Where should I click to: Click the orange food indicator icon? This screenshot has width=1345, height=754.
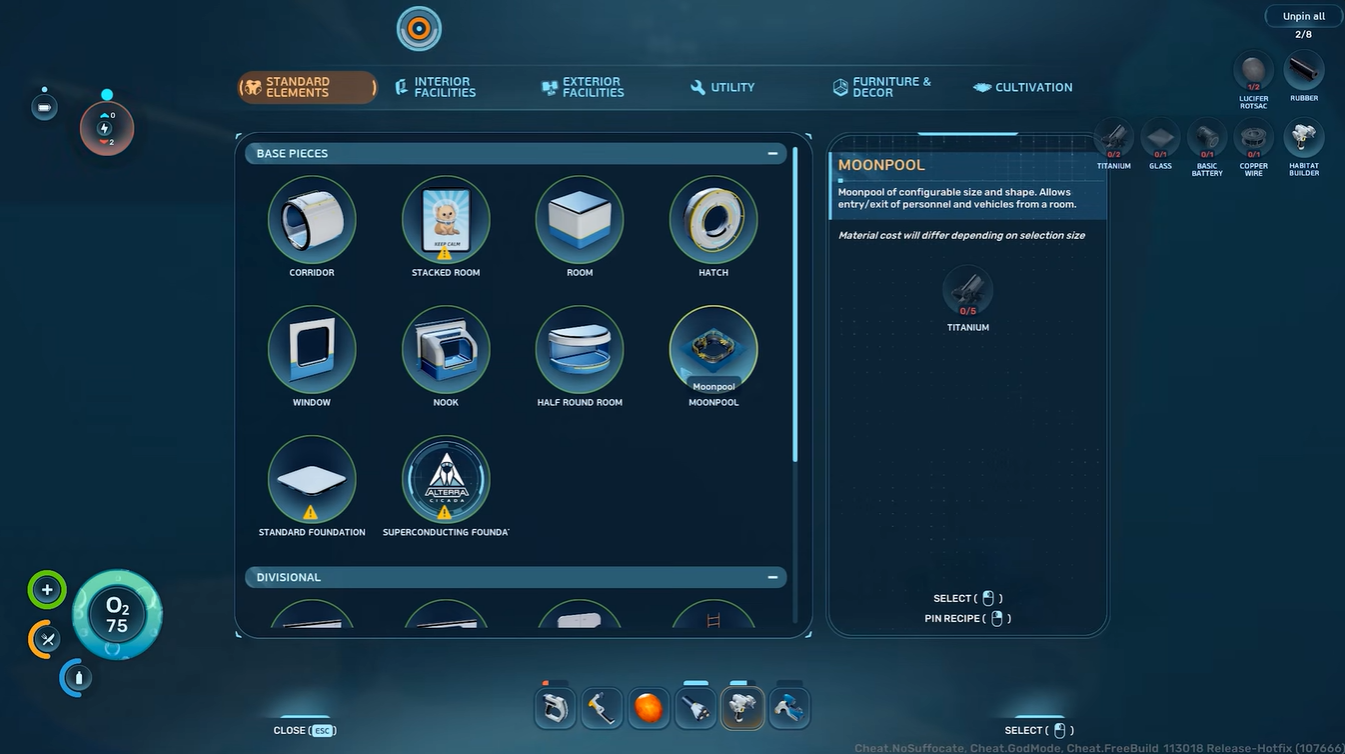(x=45, y=639)
